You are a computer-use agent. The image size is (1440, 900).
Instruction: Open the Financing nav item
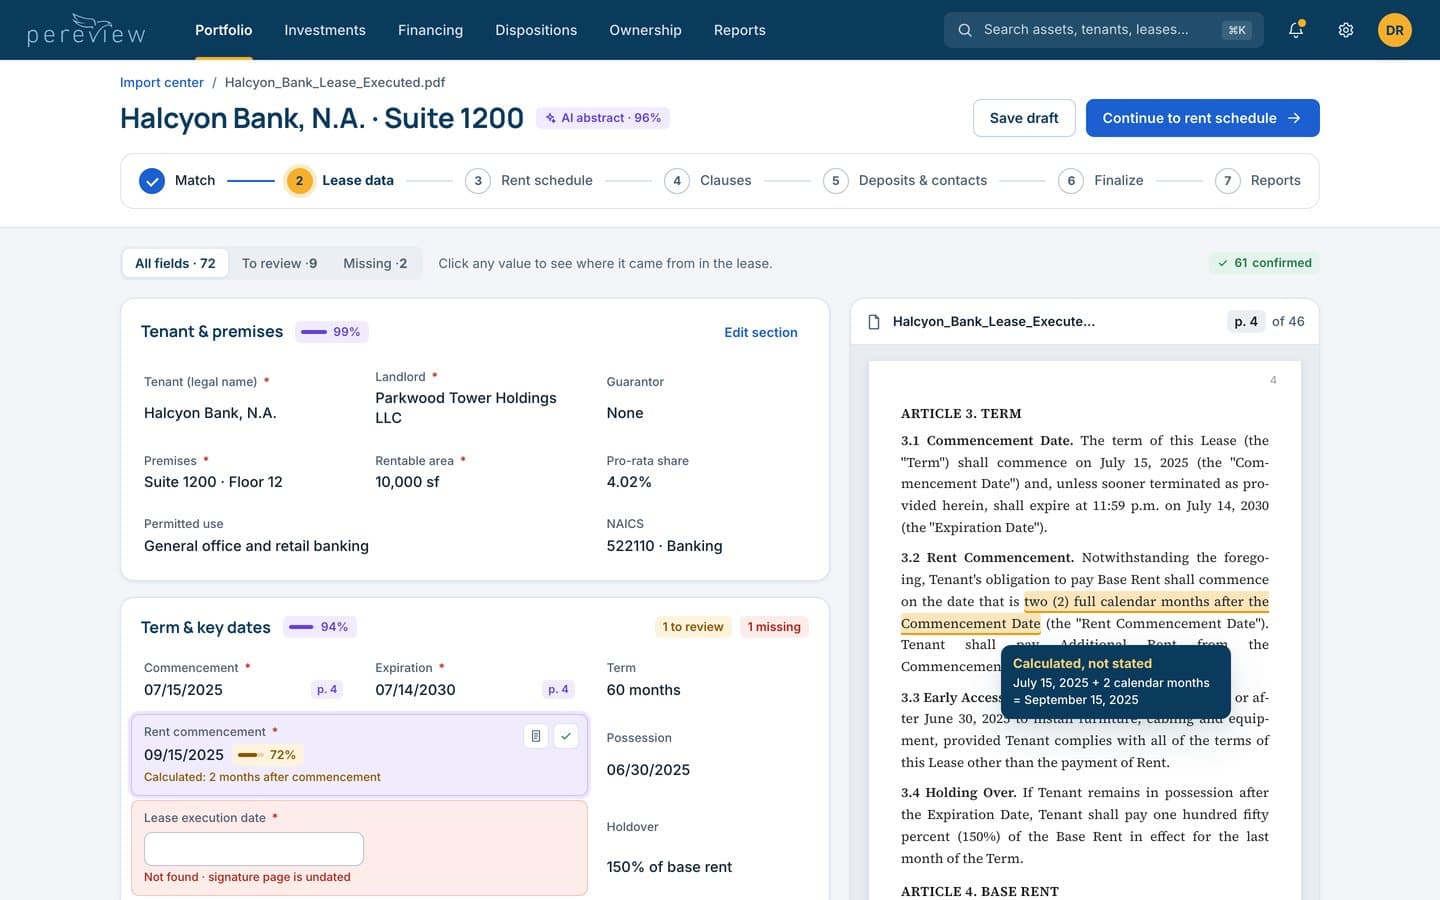(x=430, y=30)
